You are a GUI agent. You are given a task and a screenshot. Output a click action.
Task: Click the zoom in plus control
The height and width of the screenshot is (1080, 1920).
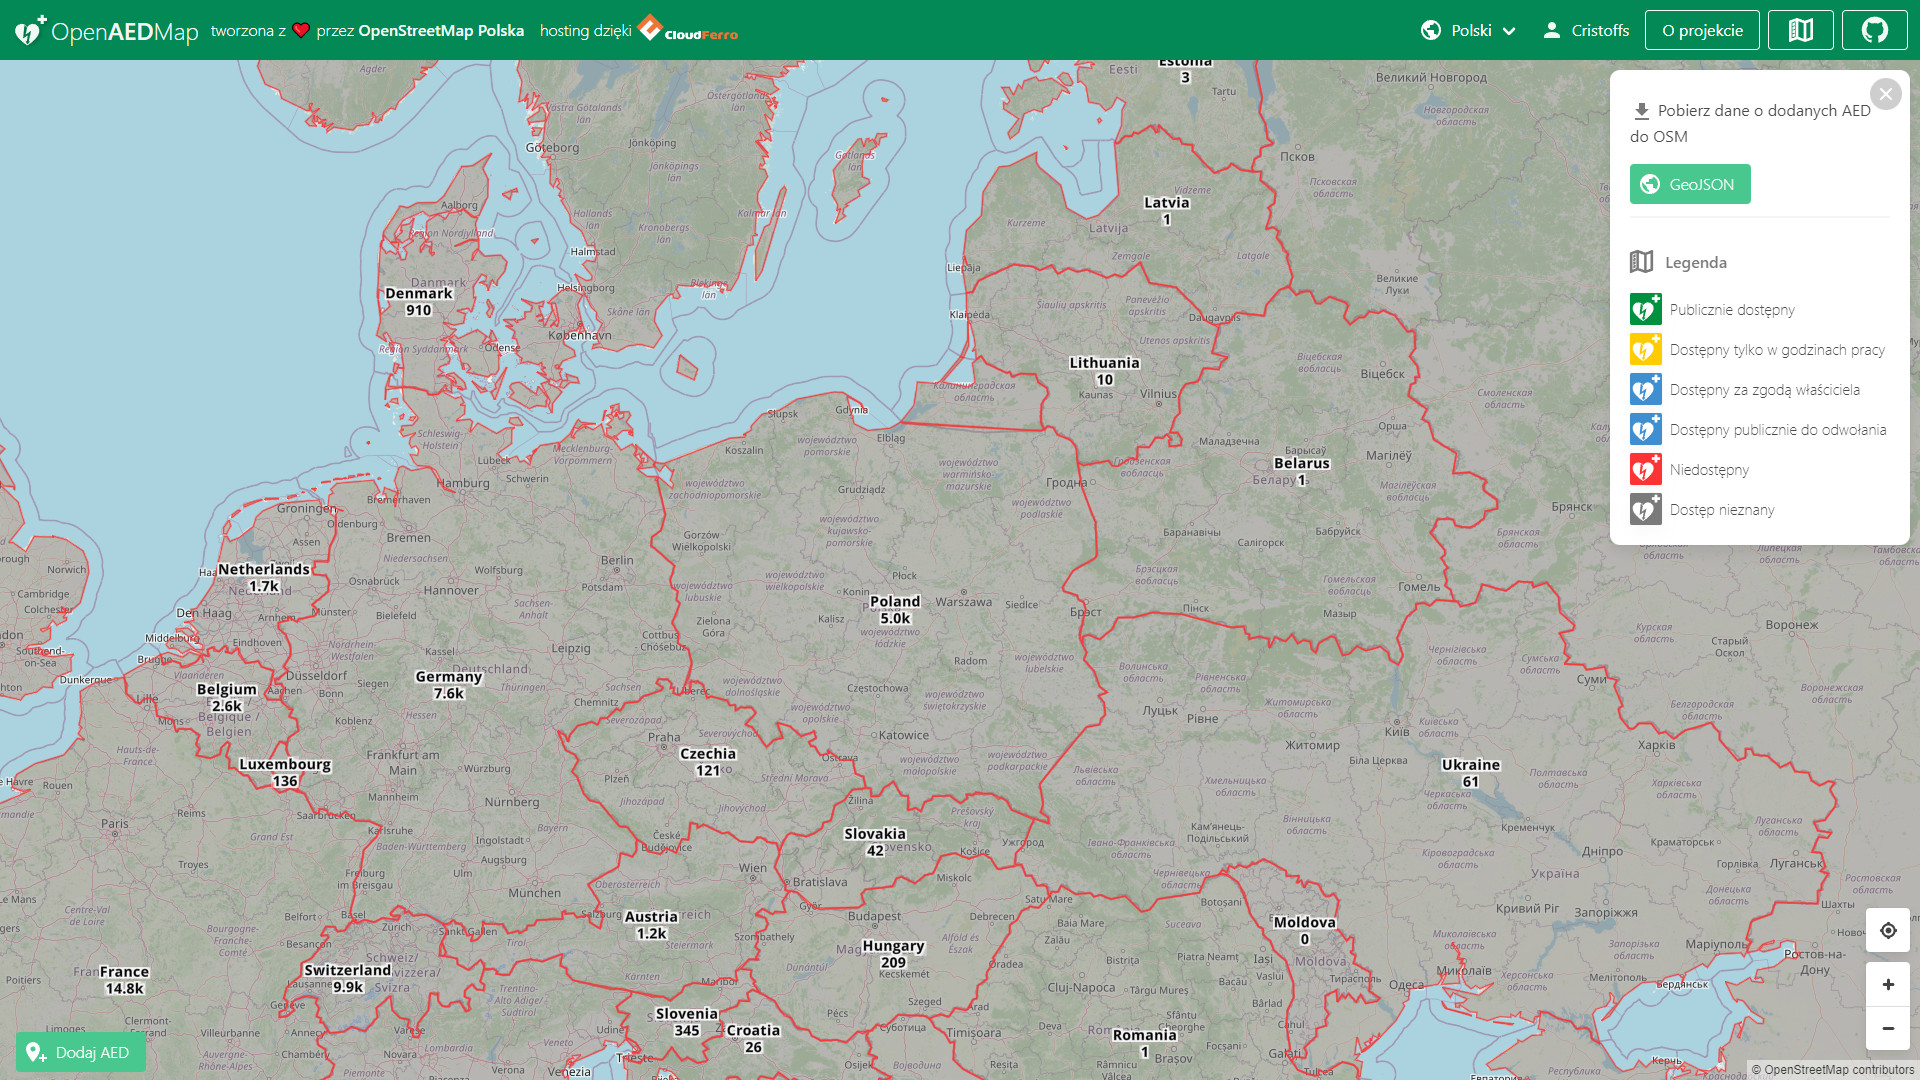[x=1888, y=984]
